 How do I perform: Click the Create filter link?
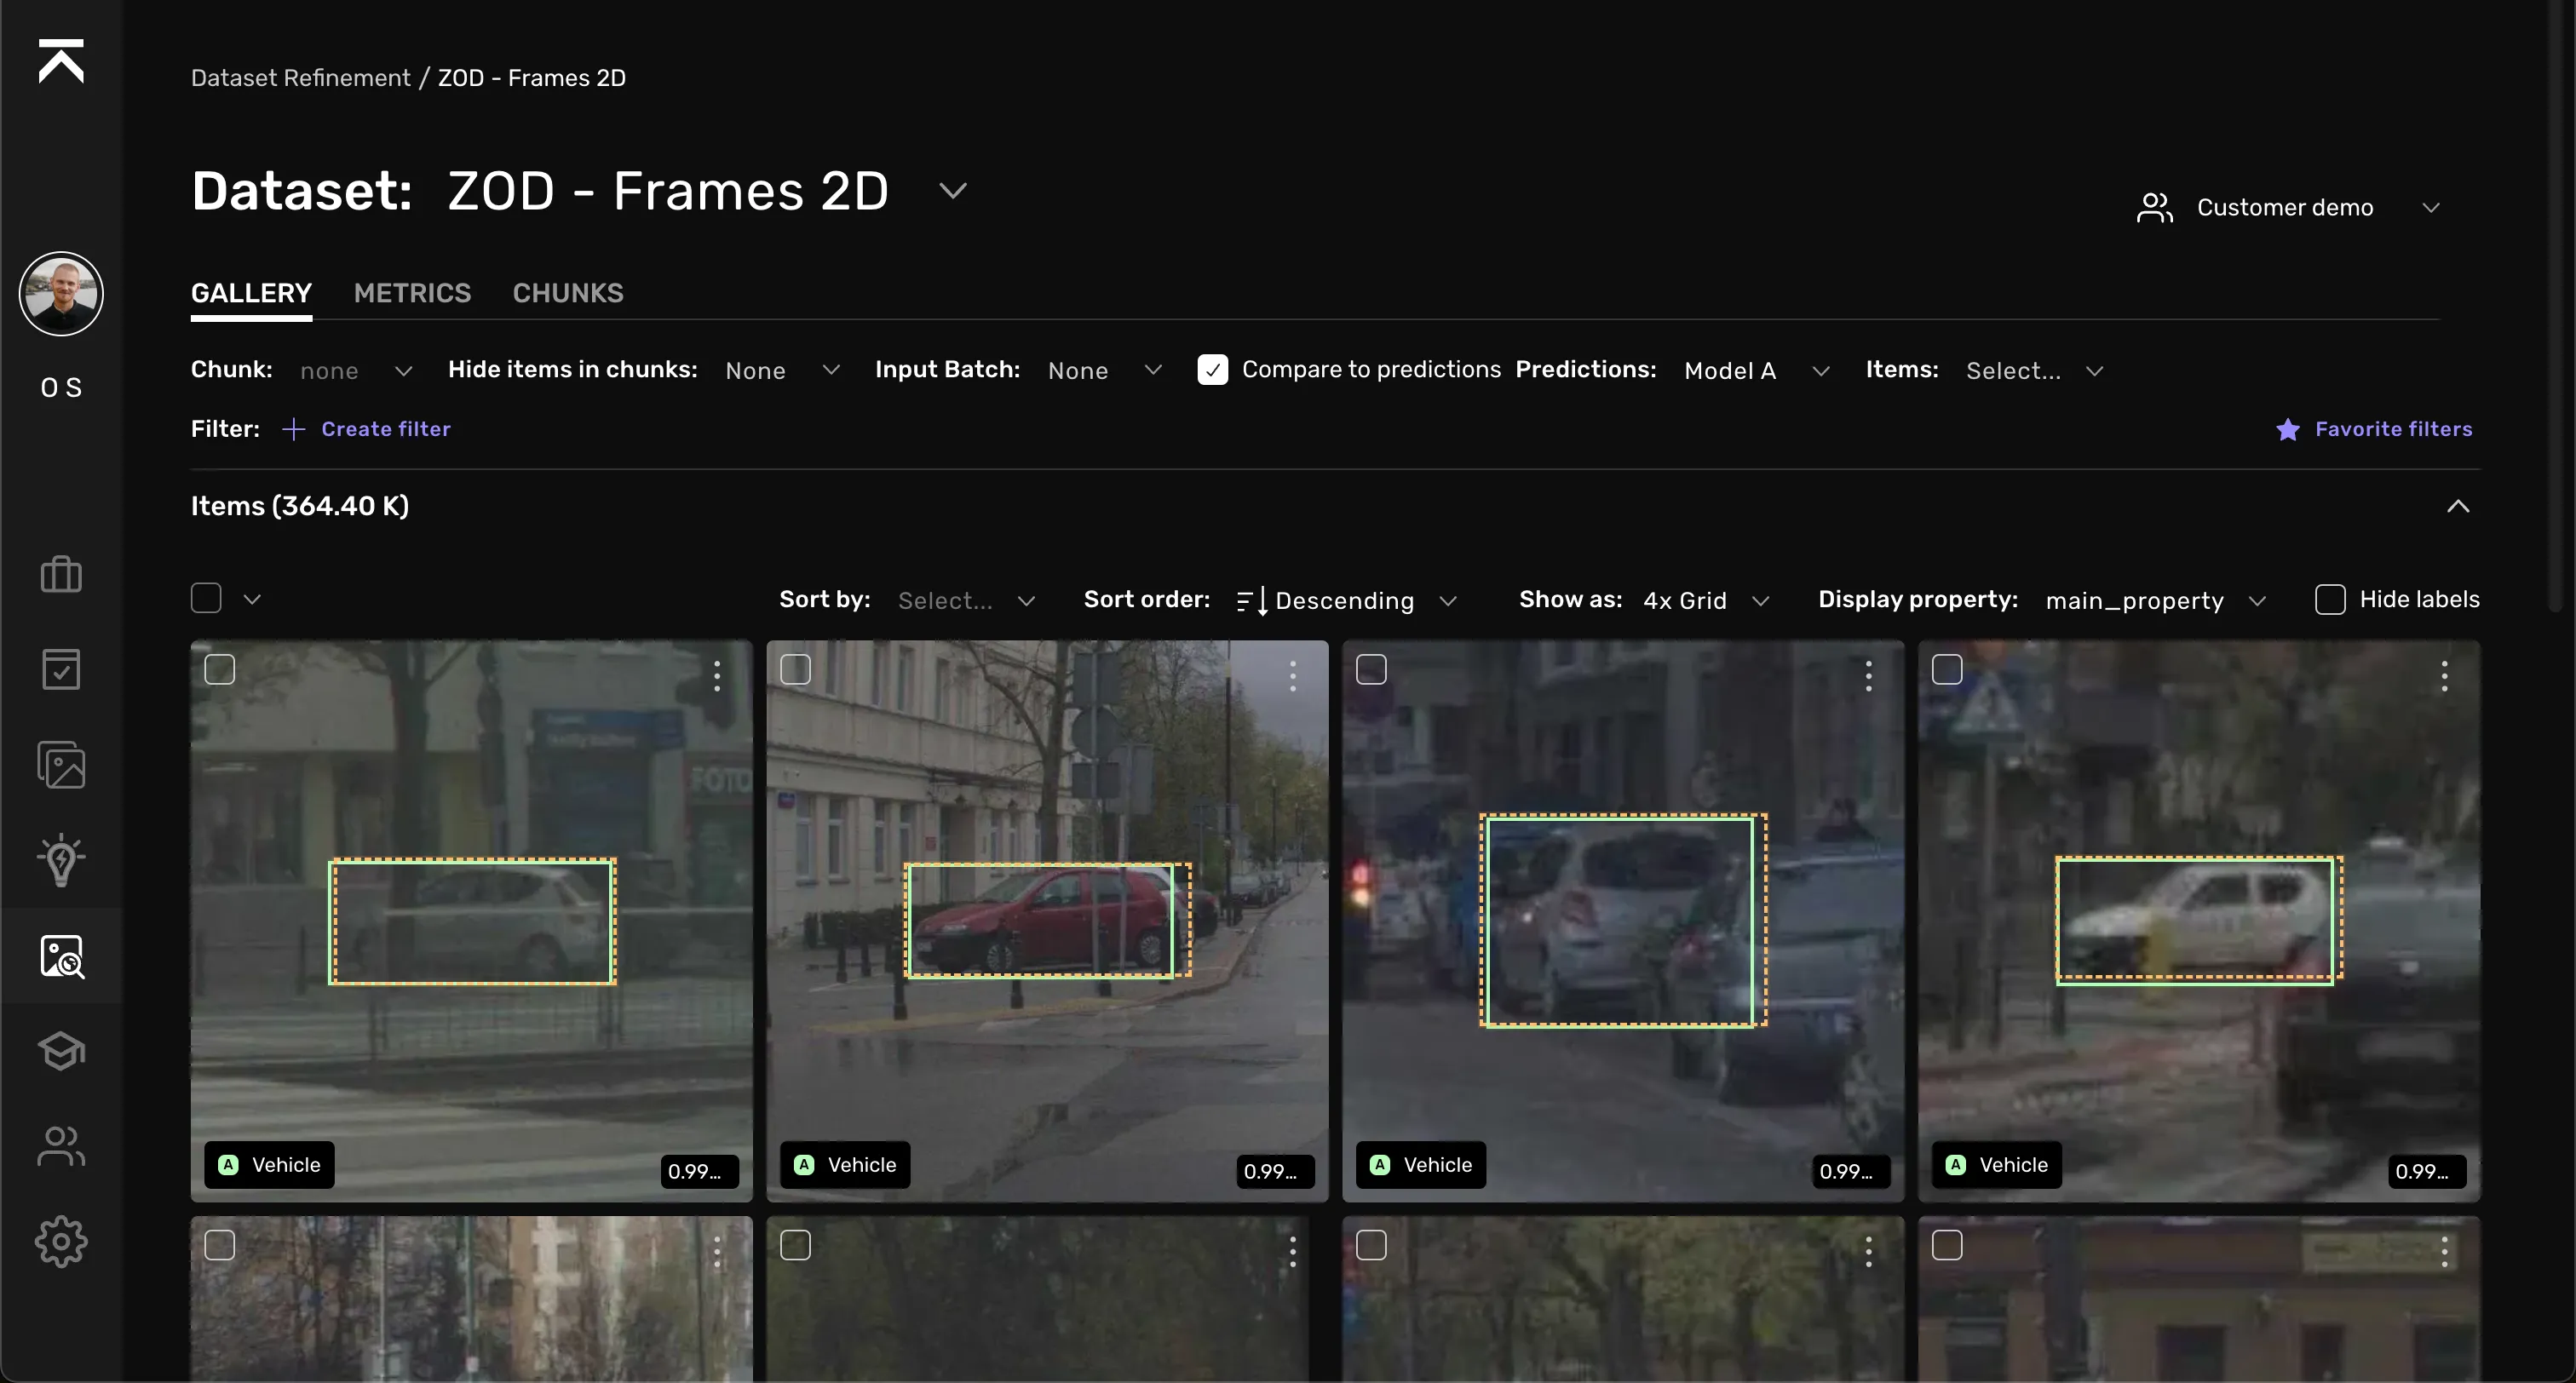(386, 429)
